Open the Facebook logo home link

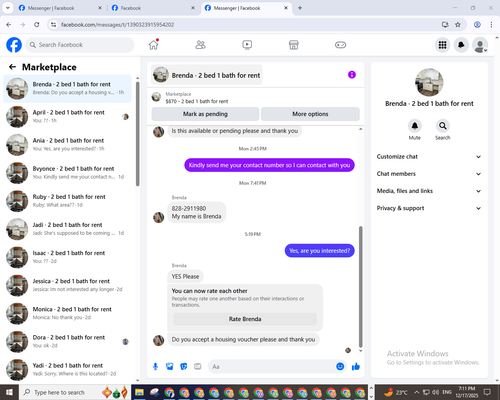pos(14,45)
